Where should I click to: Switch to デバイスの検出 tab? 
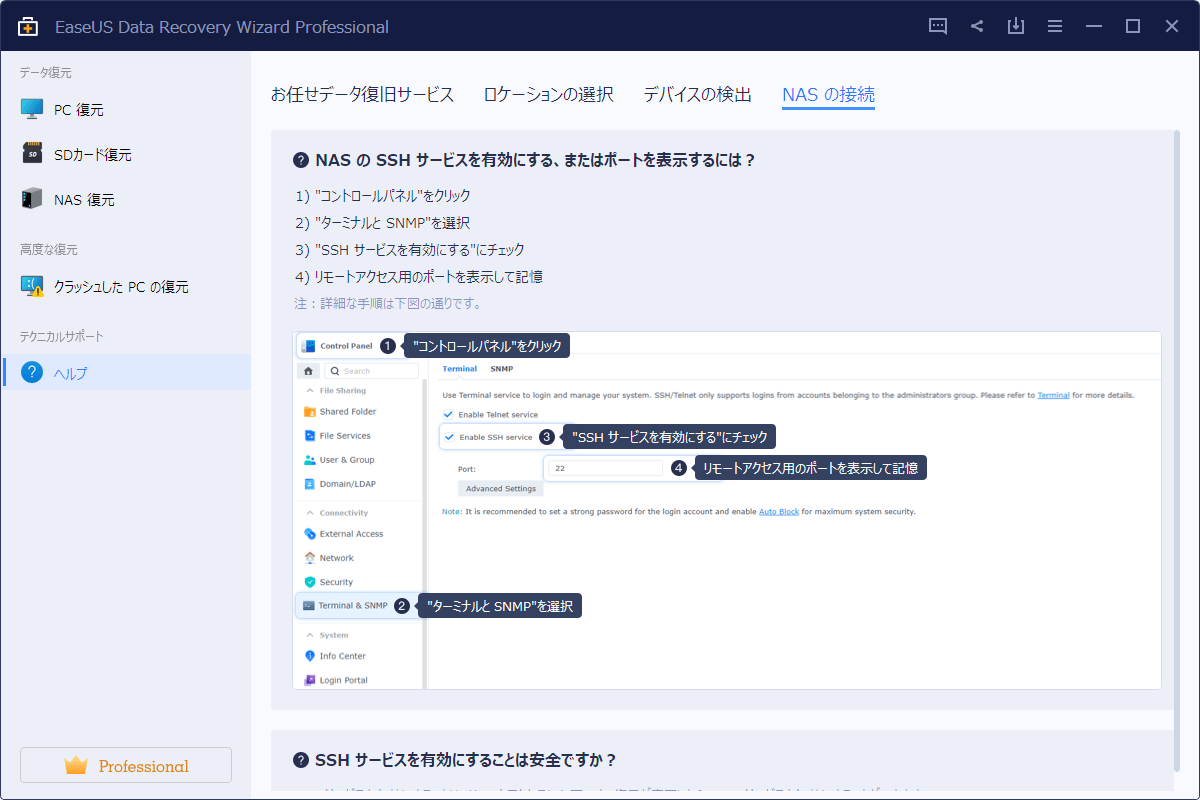tap(697, 95)
